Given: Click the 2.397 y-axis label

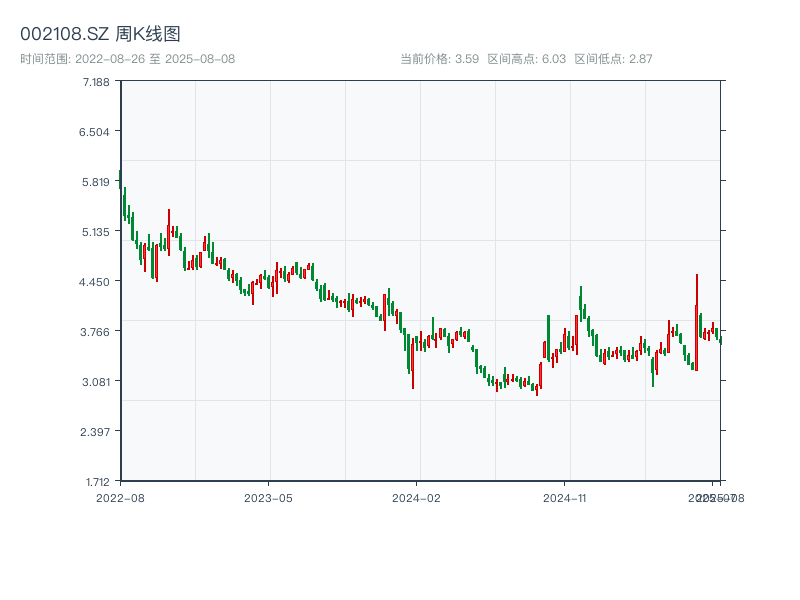Looking at the screenshot, I should point(97,432).
